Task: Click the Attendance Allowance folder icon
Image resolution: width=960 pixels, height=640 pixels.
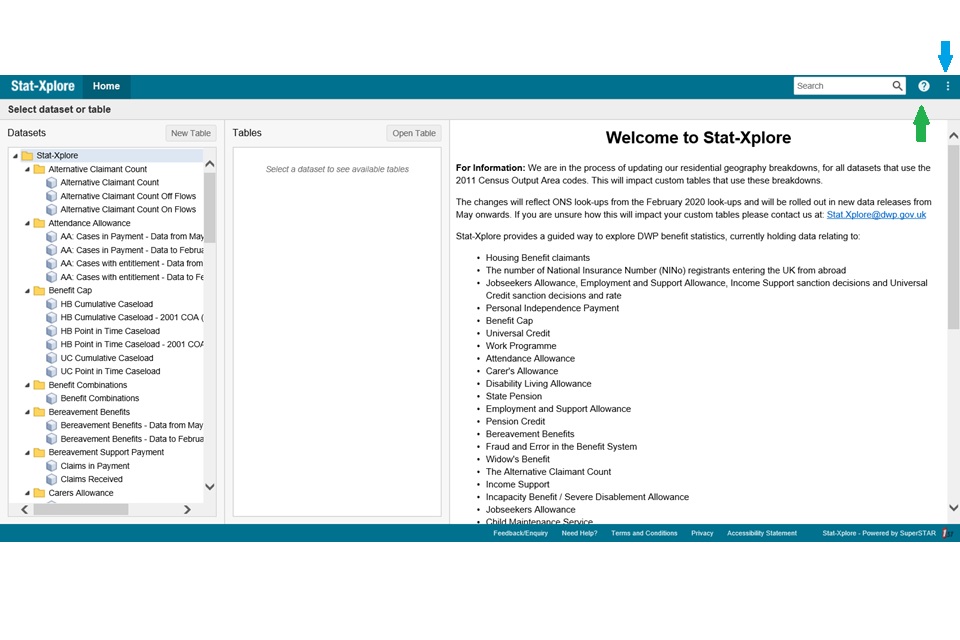Action: coord(39,223)
